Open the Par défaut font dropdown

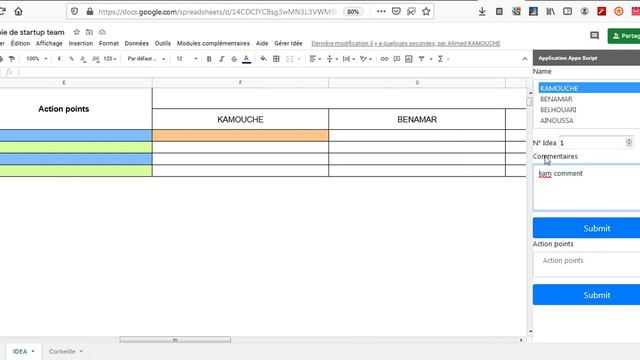coord(146,59)
